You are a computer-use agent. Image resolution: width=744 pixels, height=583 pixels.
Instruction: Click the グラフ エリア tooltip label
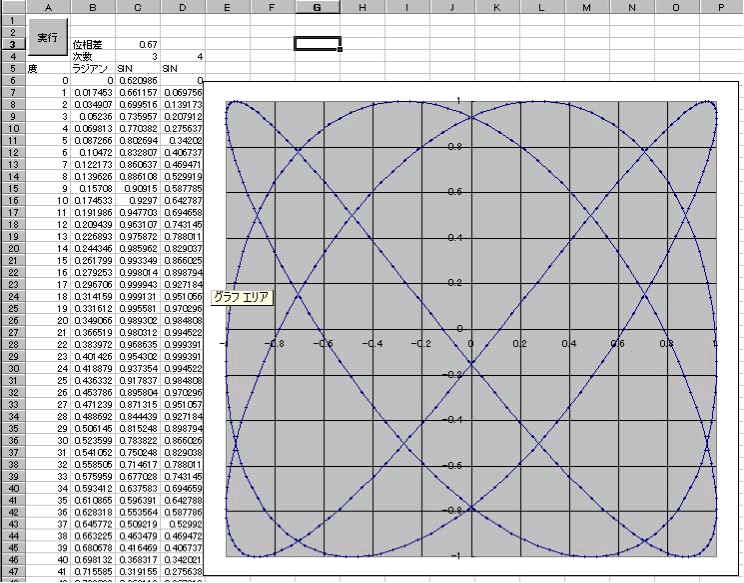tap(242, 297)
